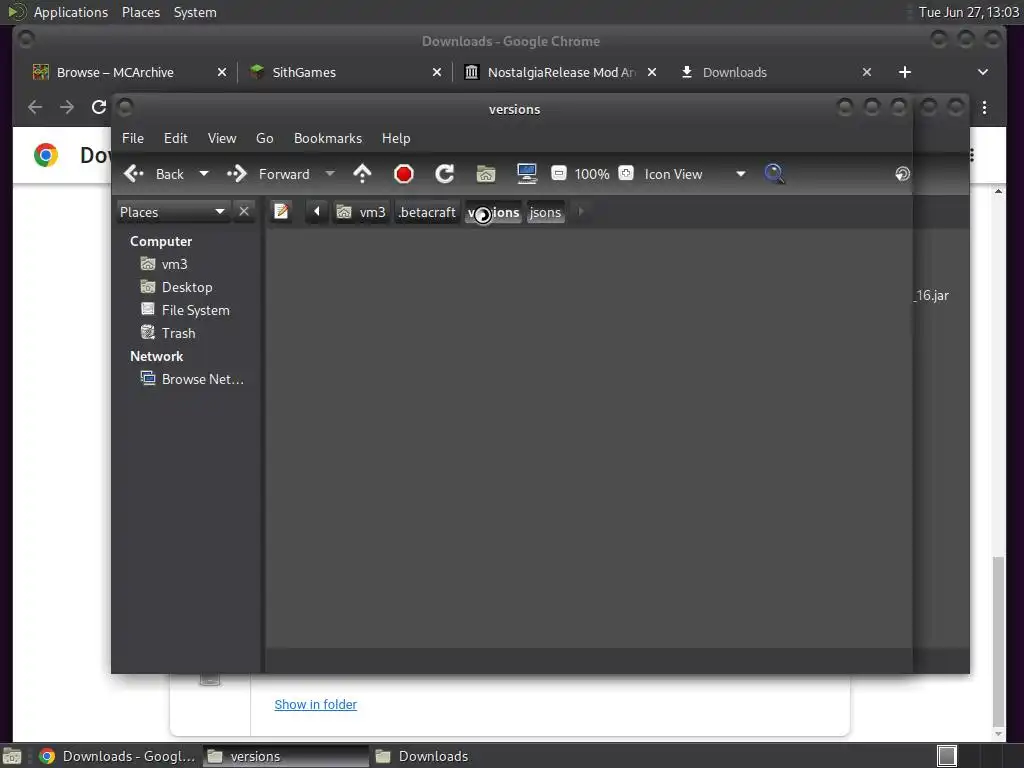Zoom in with the plus icon

pos(626,173)
